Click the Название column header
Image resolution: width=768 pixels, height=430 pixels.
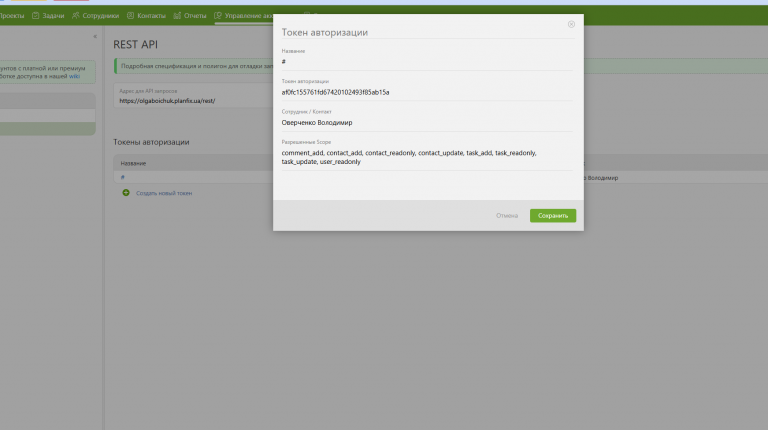pyautogui.click(x=133, y=163)
